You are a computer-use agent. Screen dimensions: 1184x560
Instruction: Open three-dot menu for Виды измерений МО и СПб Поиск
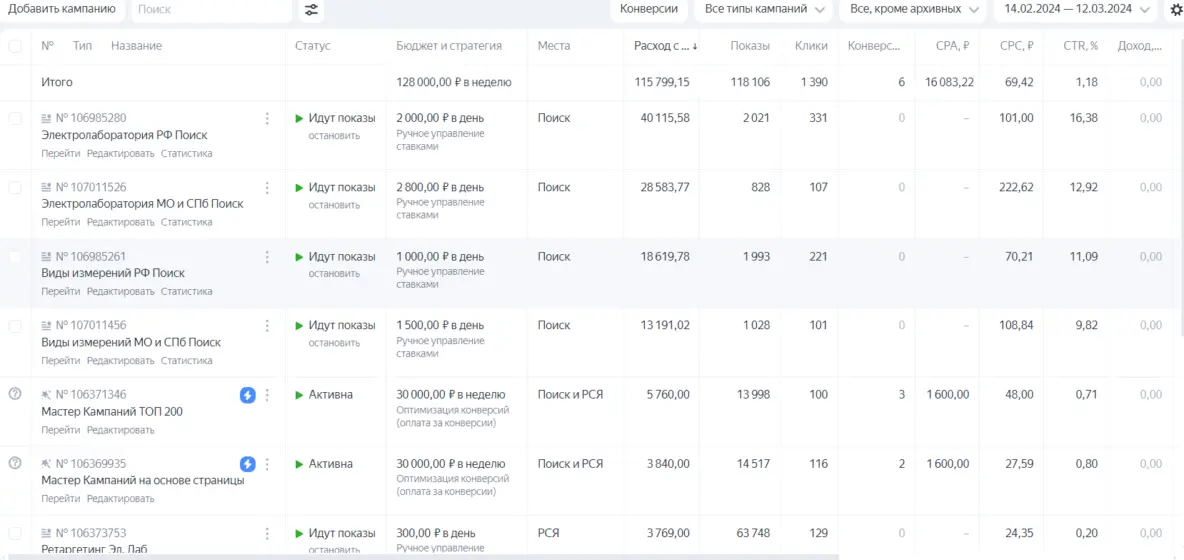267,326
